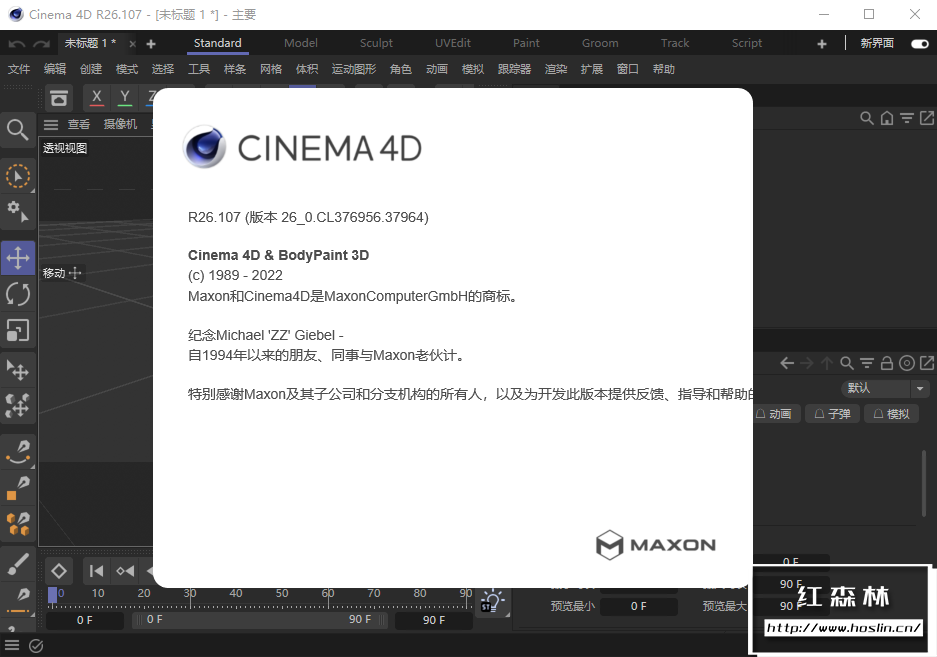Click the timeline preview range bar

click(260, 620)
